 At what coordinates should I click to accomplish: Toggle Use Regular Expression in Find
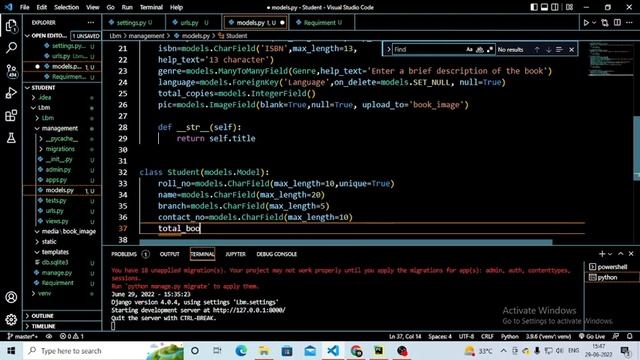490,49
